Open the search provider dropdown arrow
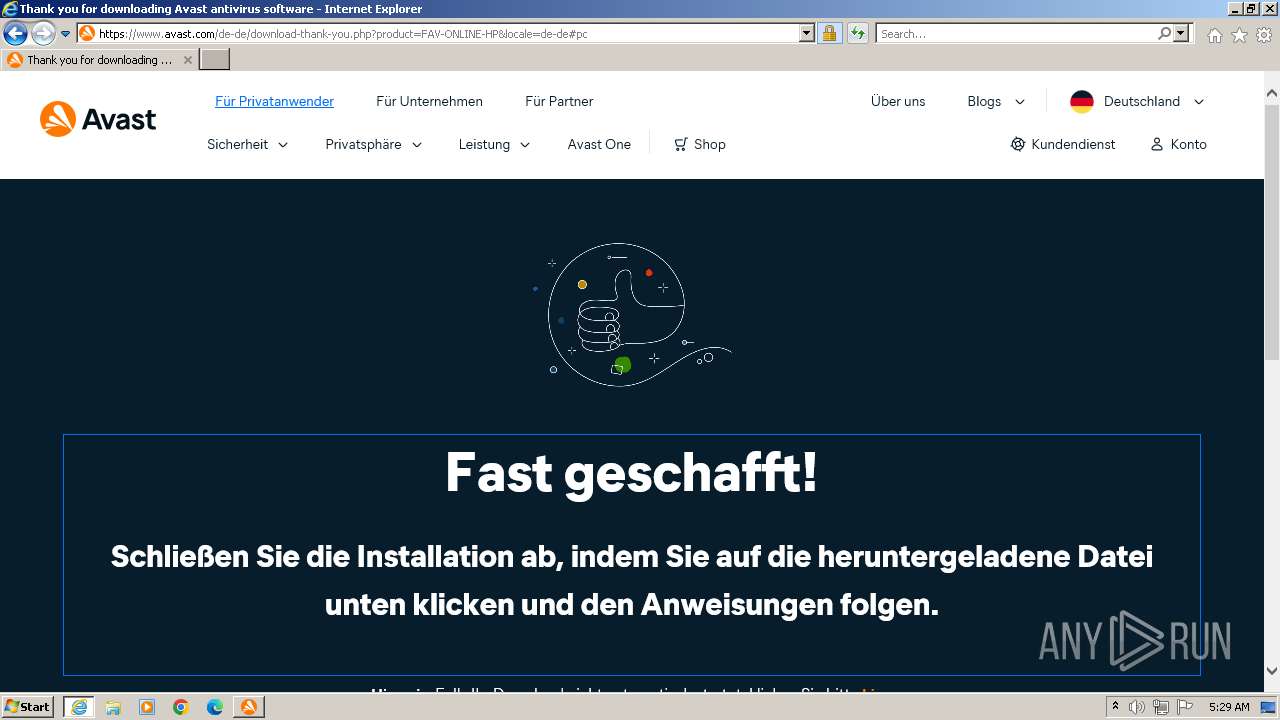The image size is (1280, 720). coord(1181,34)
